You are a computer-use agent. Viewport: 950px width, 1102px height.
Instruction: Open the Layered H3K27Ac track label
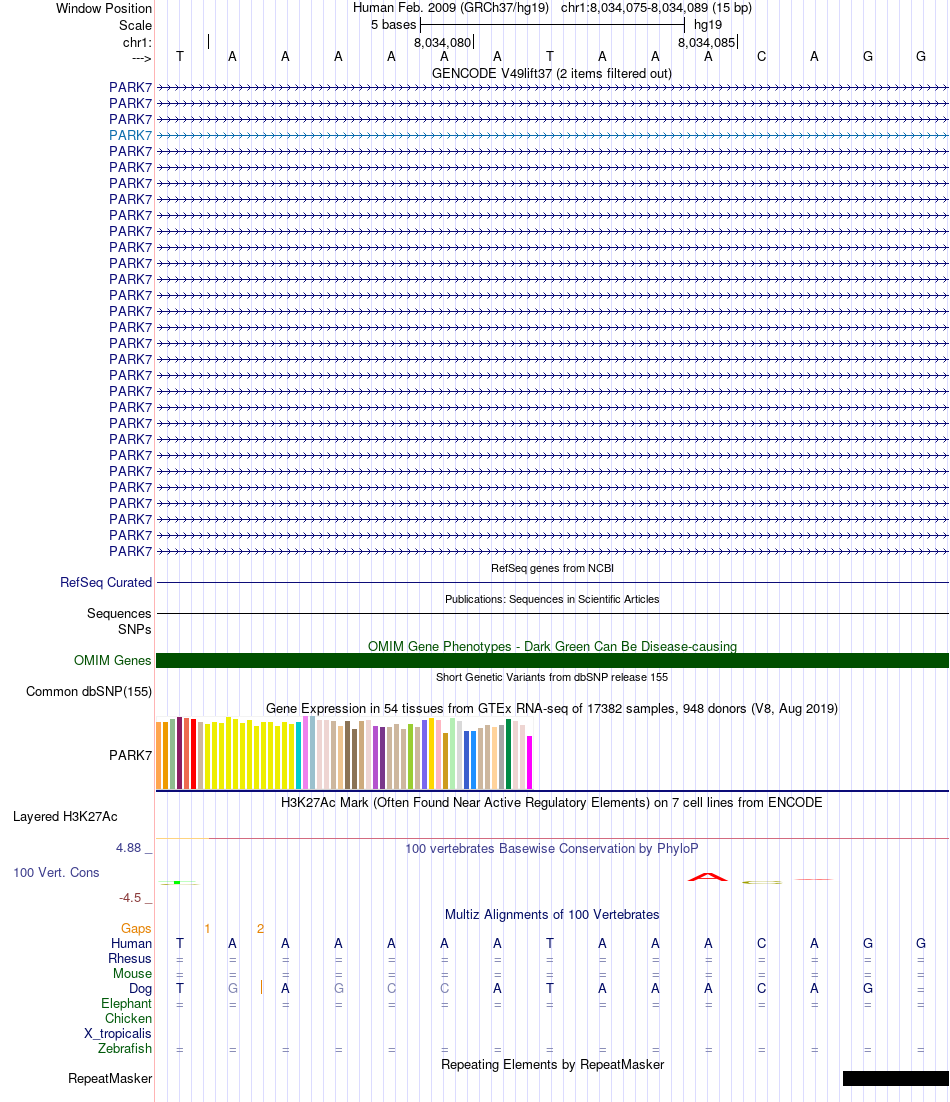coord(65,816)
